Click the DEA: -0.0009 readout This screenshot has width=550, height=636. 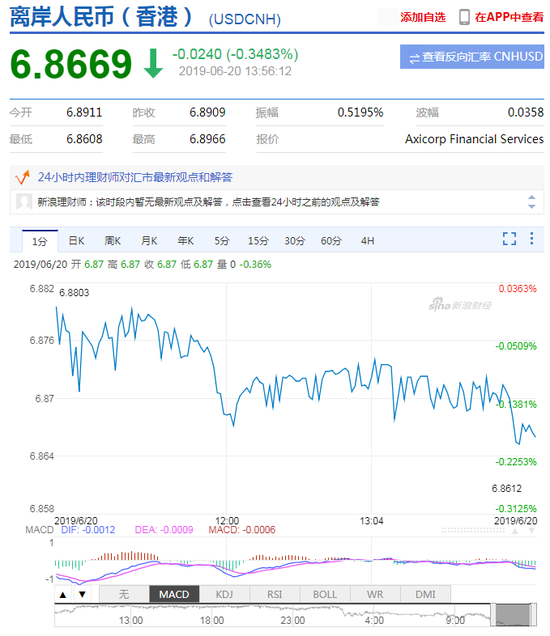(x=164, y=530)
